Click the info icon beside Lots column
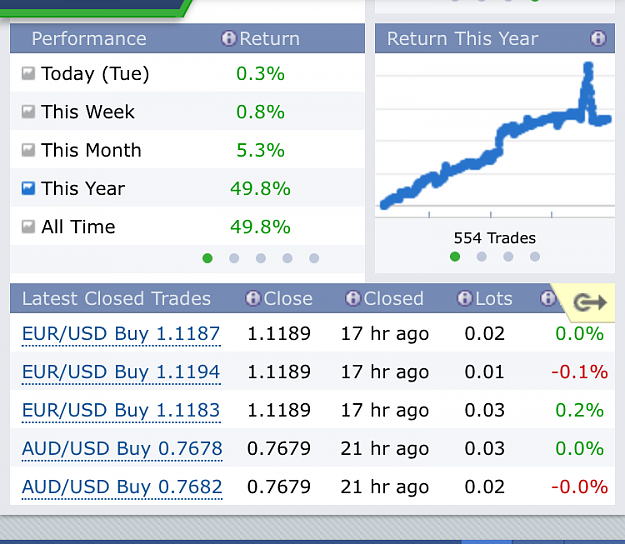Image resolution: width=625 pixels, height=544 pixels. tap(464, 298)
